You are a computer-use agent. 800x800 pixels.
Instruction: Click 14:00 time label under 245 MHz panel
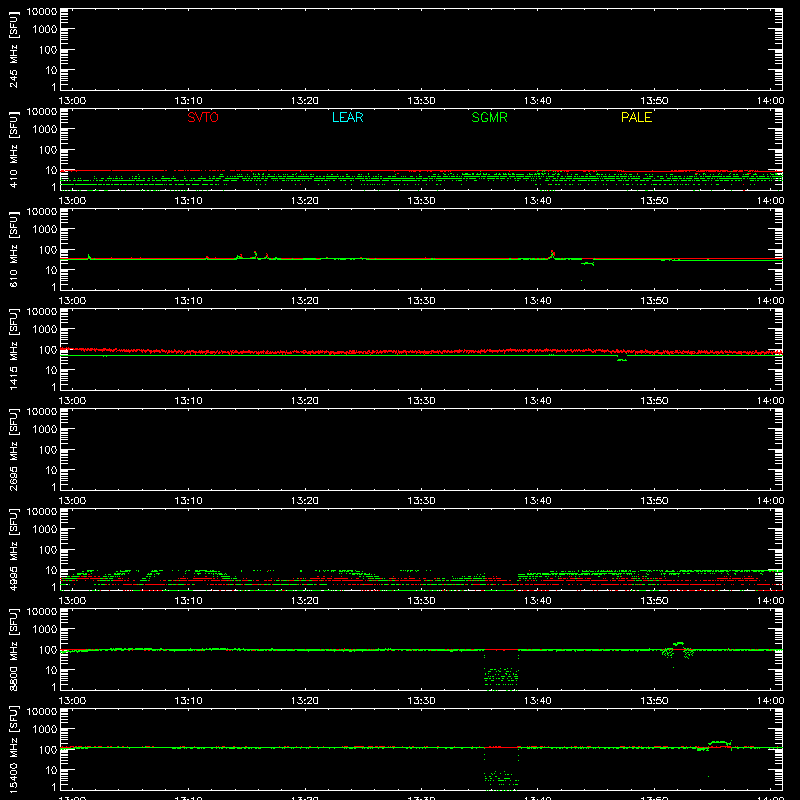point(770,101)
